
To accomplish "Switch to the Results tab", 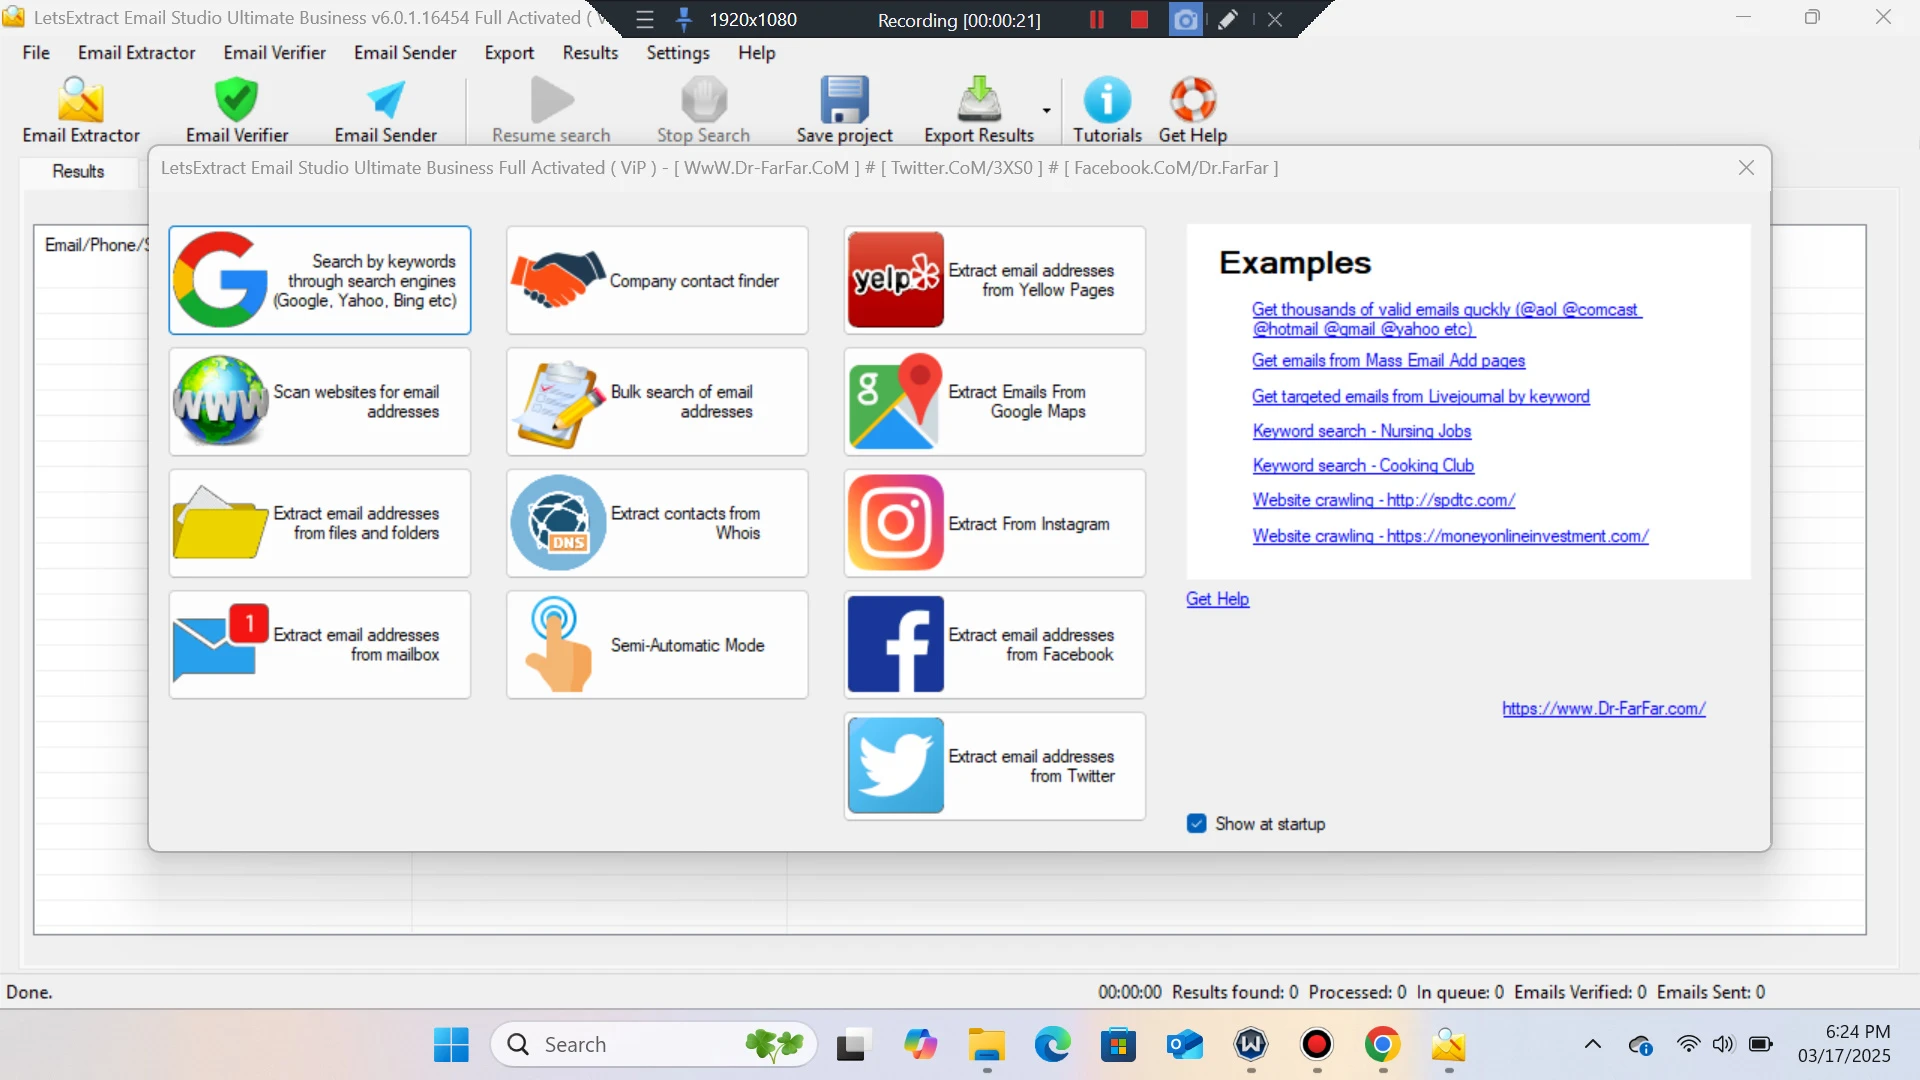I will [78, 171].
